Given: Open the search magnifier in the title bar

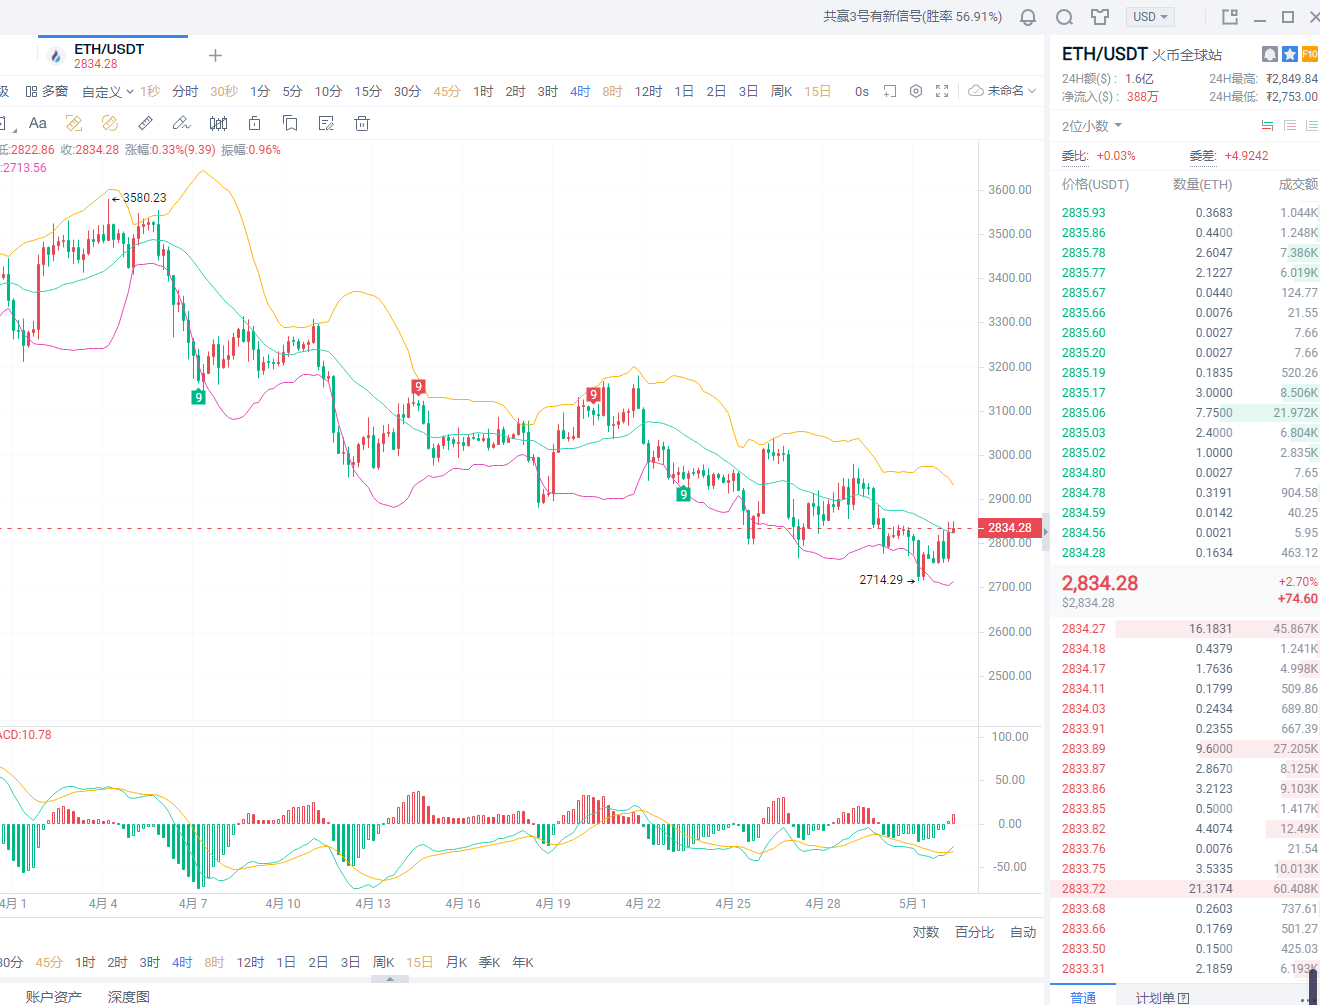Looking at the screenshot, I should pos(1064,17).
